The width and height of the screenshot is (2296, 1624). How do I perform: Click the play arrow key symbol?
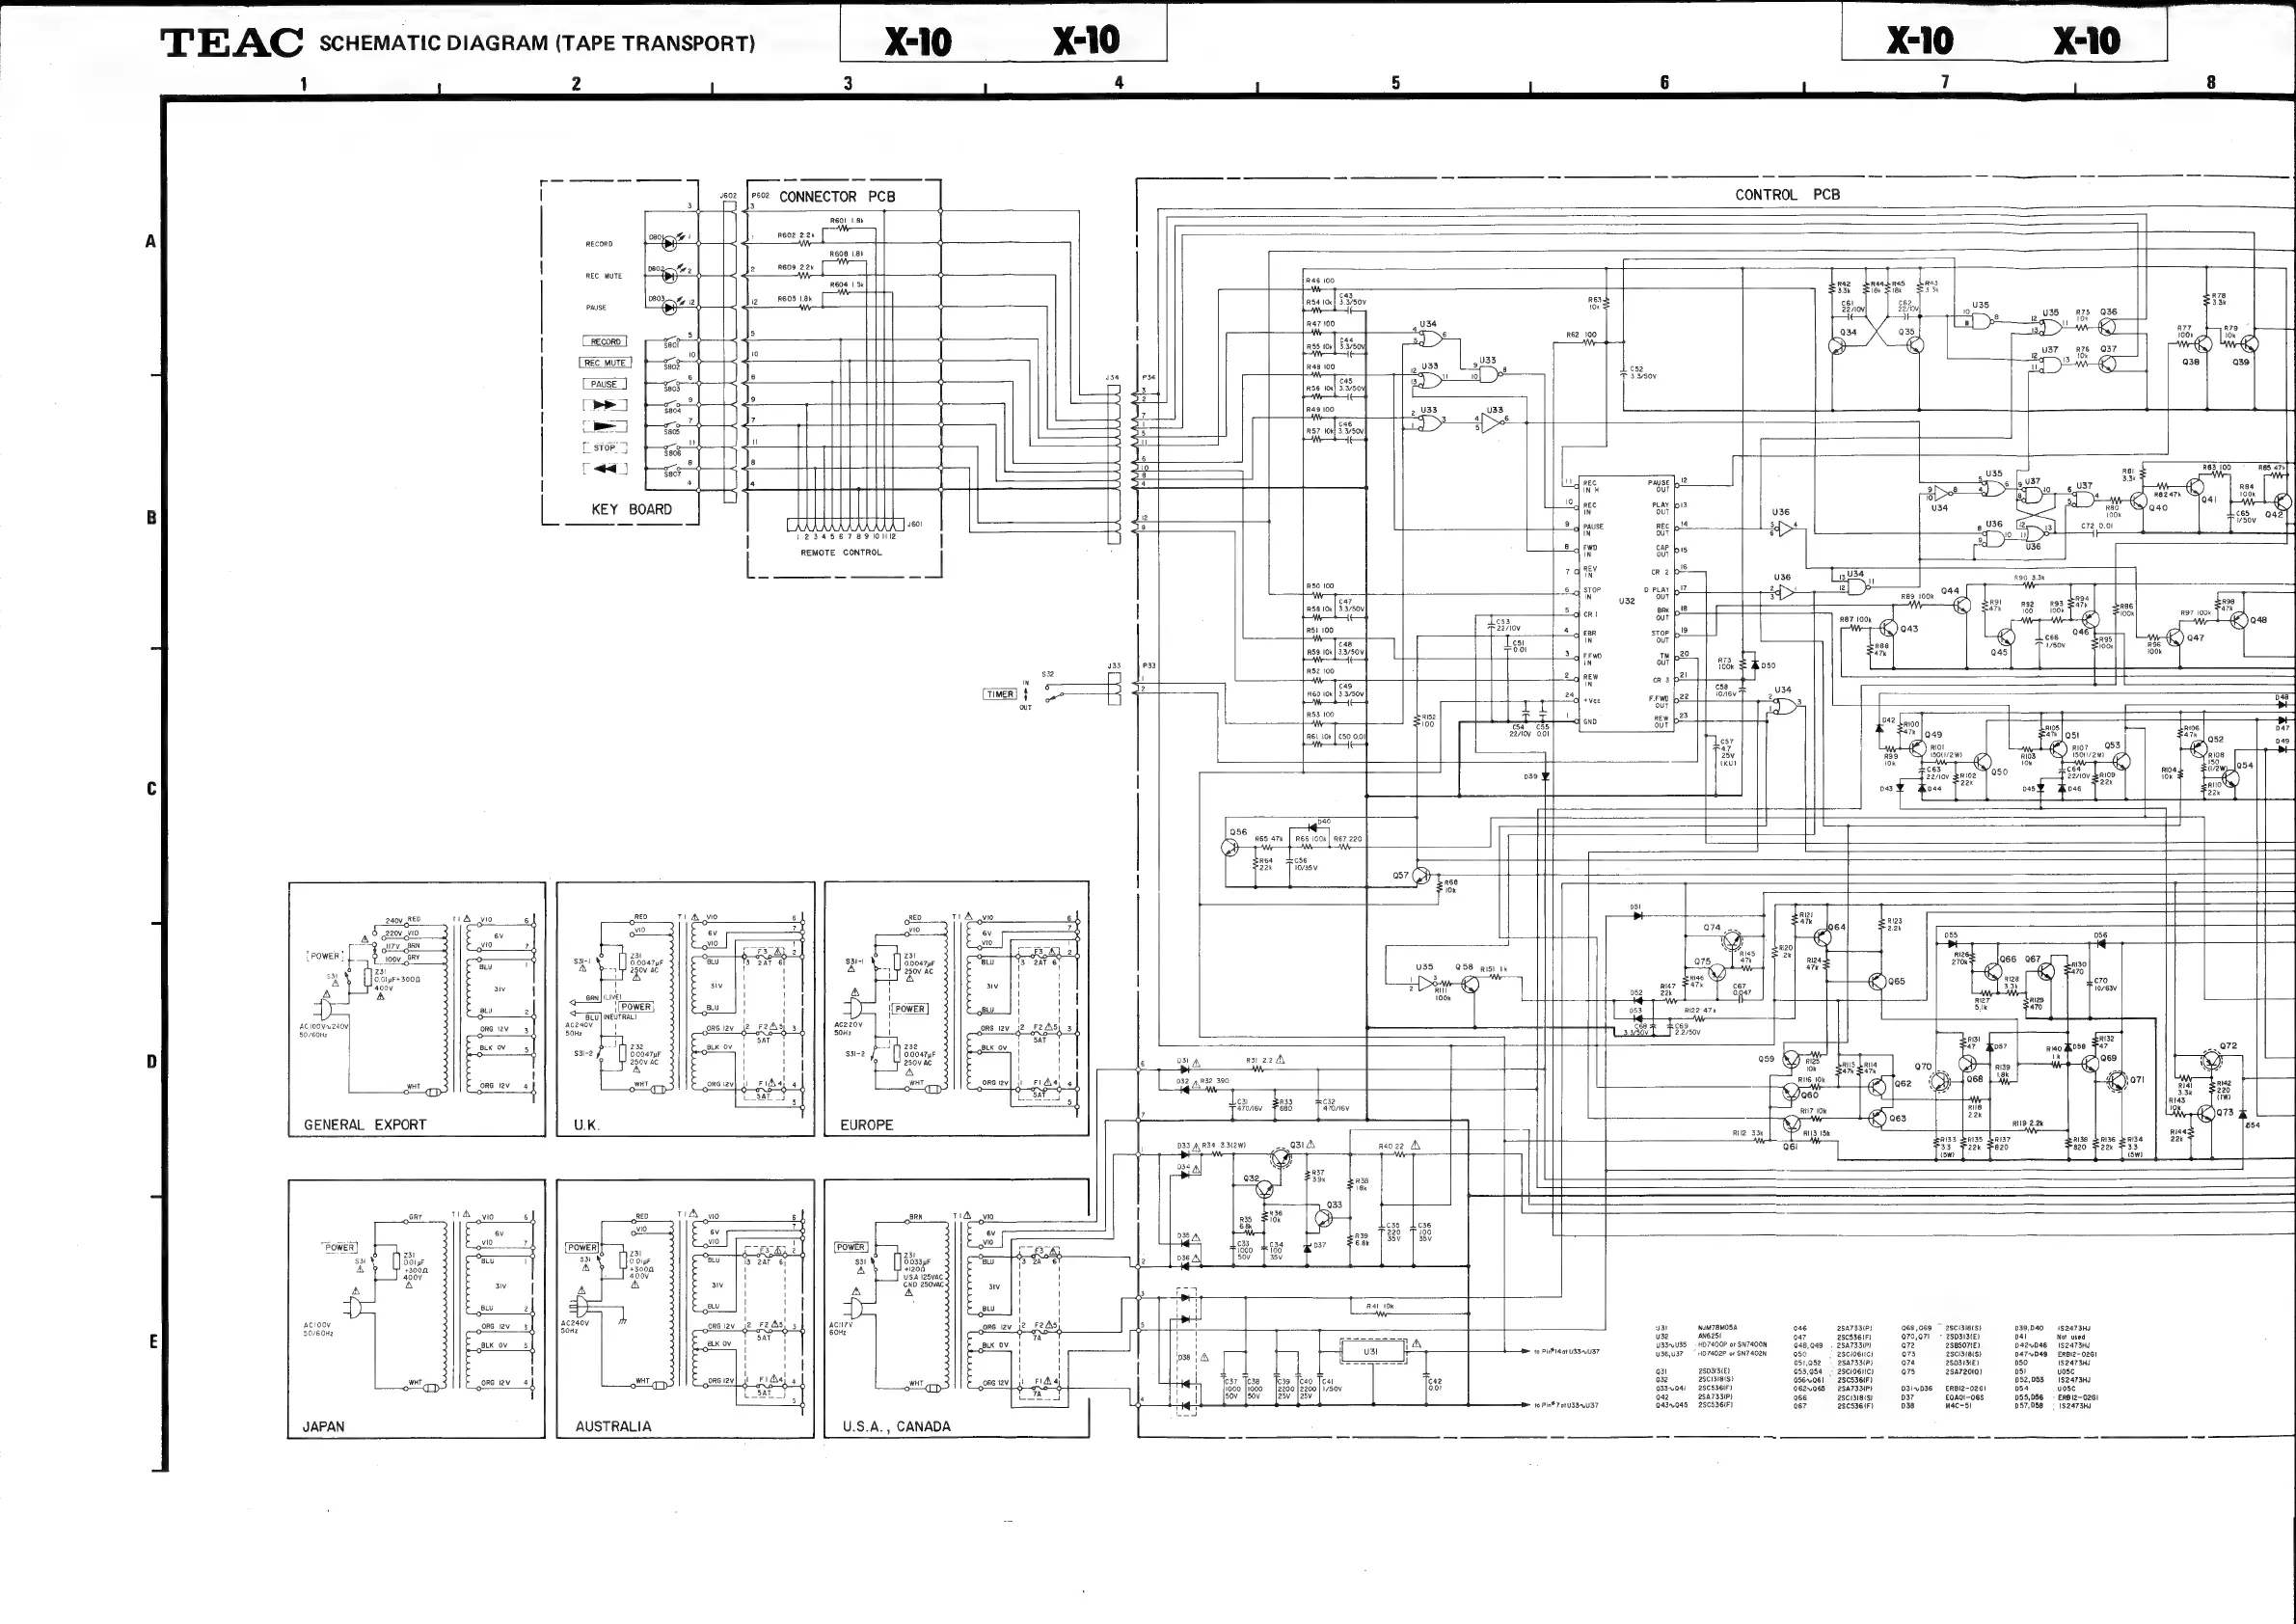[604, 426]
